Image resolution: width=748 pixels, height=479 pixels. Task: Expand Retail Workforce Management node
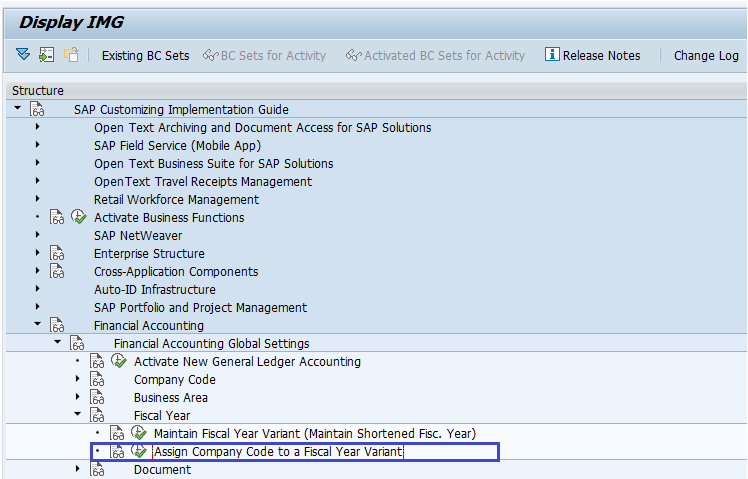(37, 198)
